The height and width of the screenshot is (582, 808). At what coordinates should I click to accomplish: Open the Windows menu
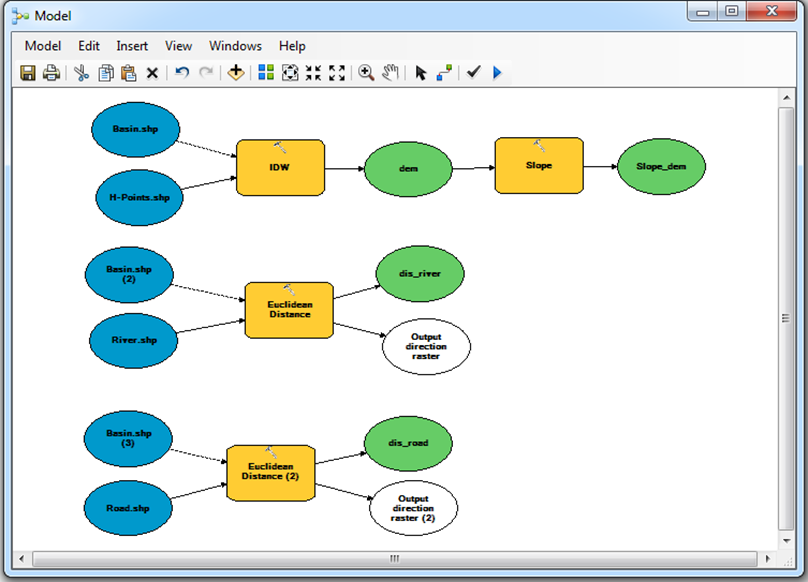pos(235,46)
